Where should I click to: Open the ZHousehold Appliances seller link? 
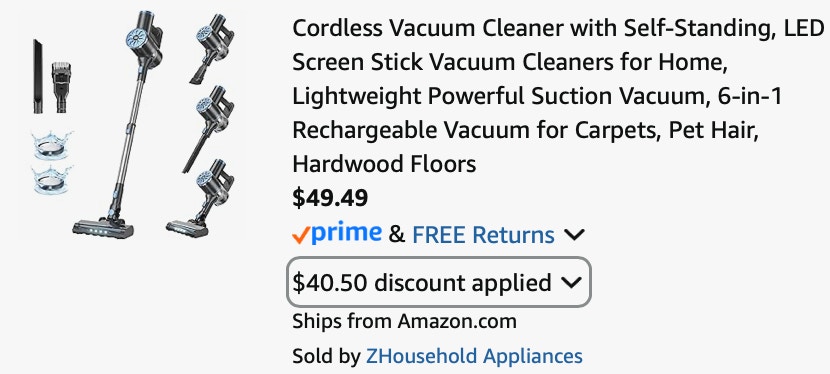(474, 356)
